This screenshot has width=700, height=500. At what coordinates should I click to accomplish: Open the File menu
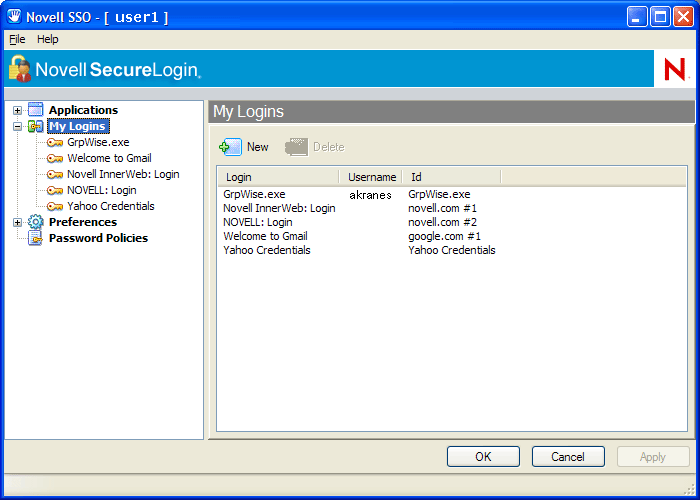17,39
